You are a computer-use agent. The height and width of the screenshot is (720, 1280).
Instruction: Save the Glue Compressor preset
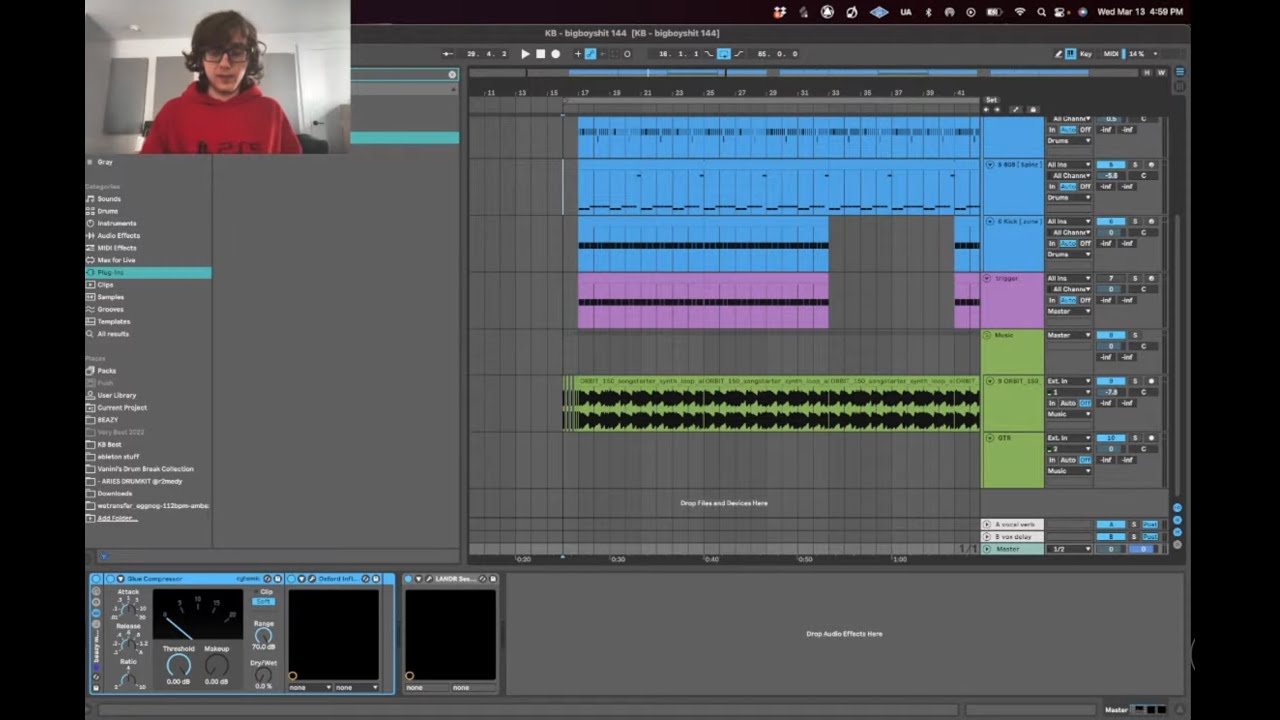tap(277, 579)
